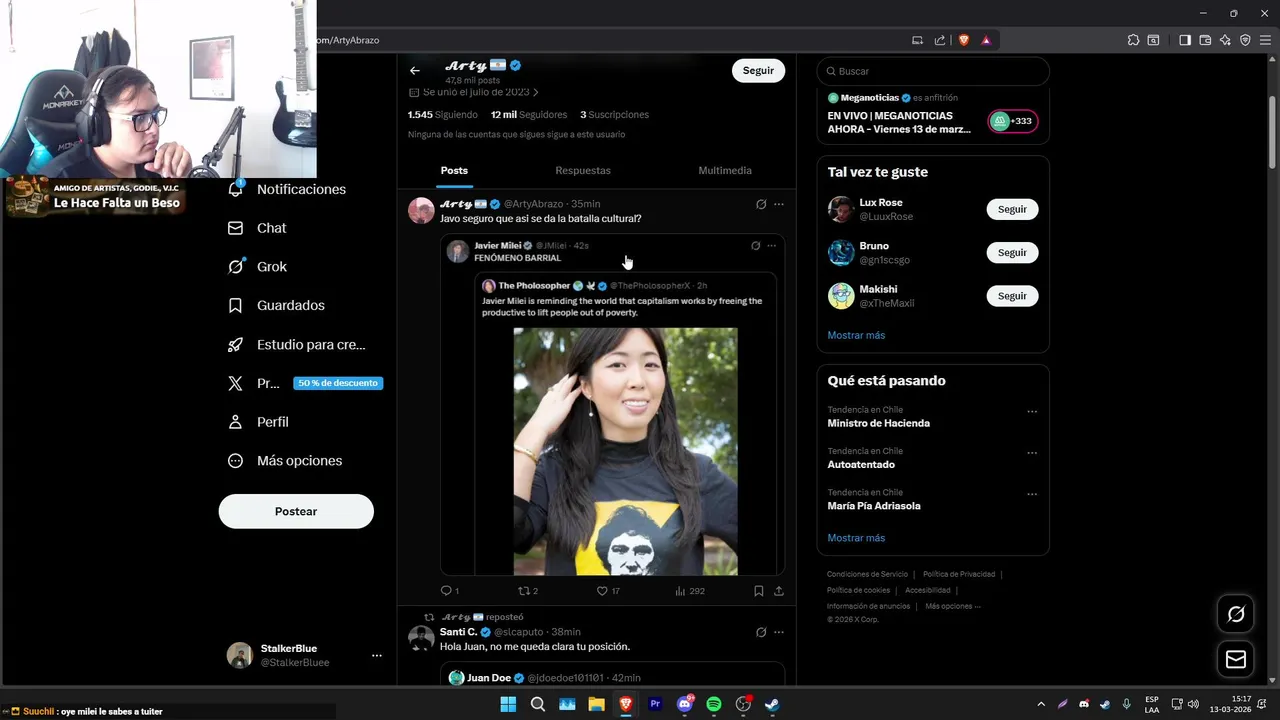This screenshot has height=720, width=1280.
Task: Click the Postear button
Action: (296, 511)
